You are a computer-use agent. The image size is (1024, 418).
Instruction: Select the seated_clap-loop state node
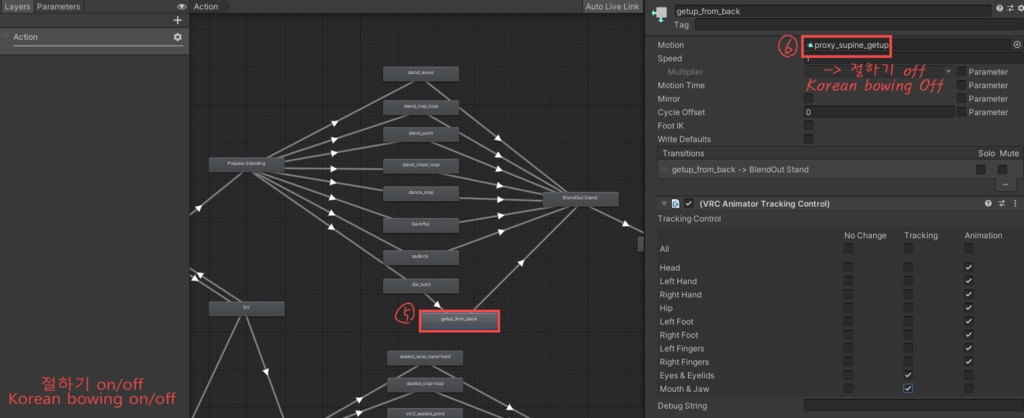coord(425,385)
